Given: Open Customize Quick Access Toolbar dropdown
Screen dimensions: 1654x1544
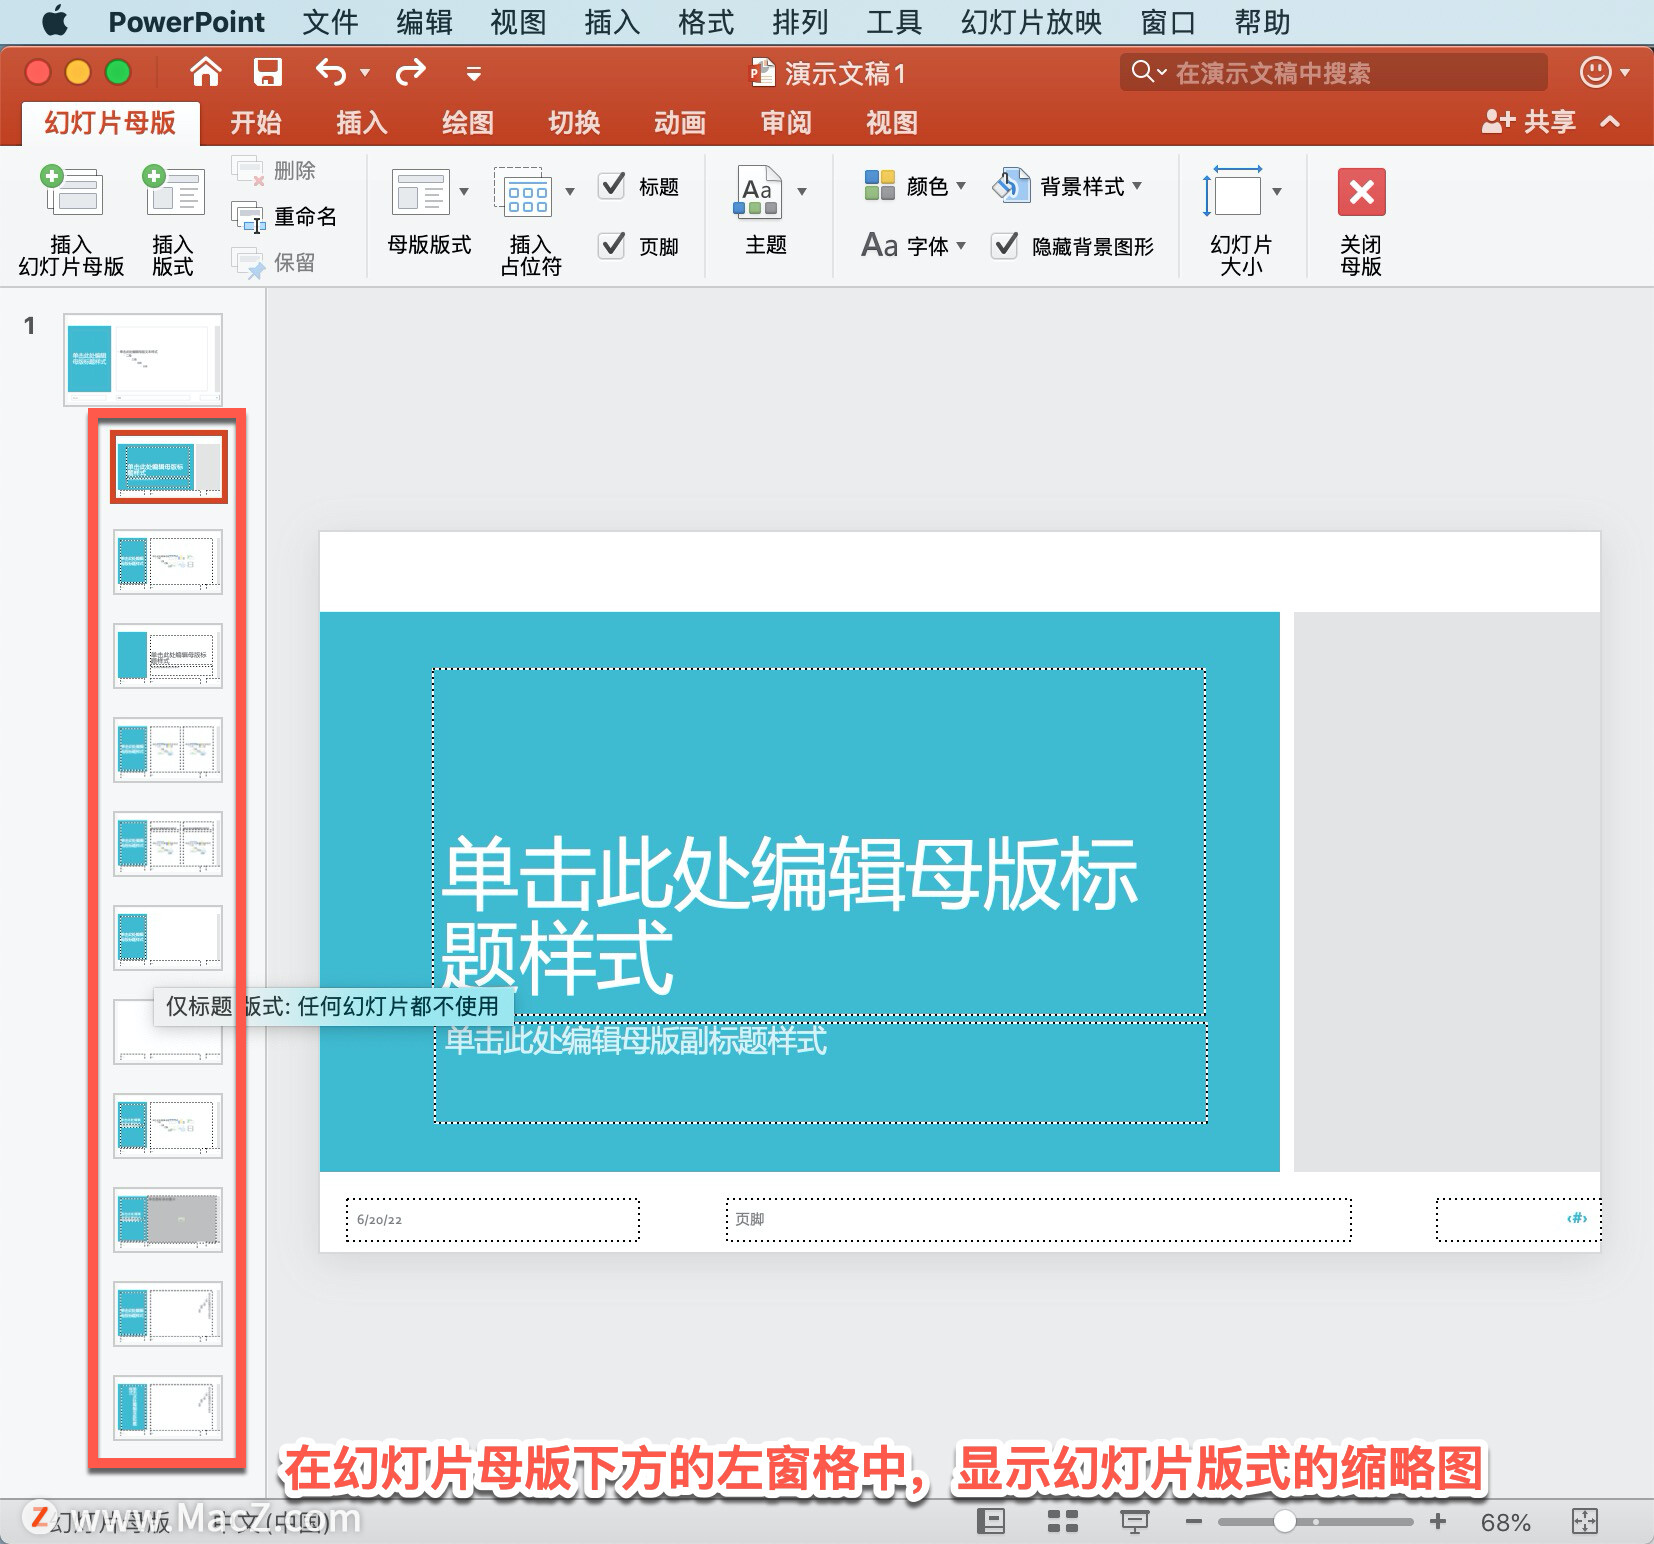Looking at the screenshot, I should tap(474, 73).
